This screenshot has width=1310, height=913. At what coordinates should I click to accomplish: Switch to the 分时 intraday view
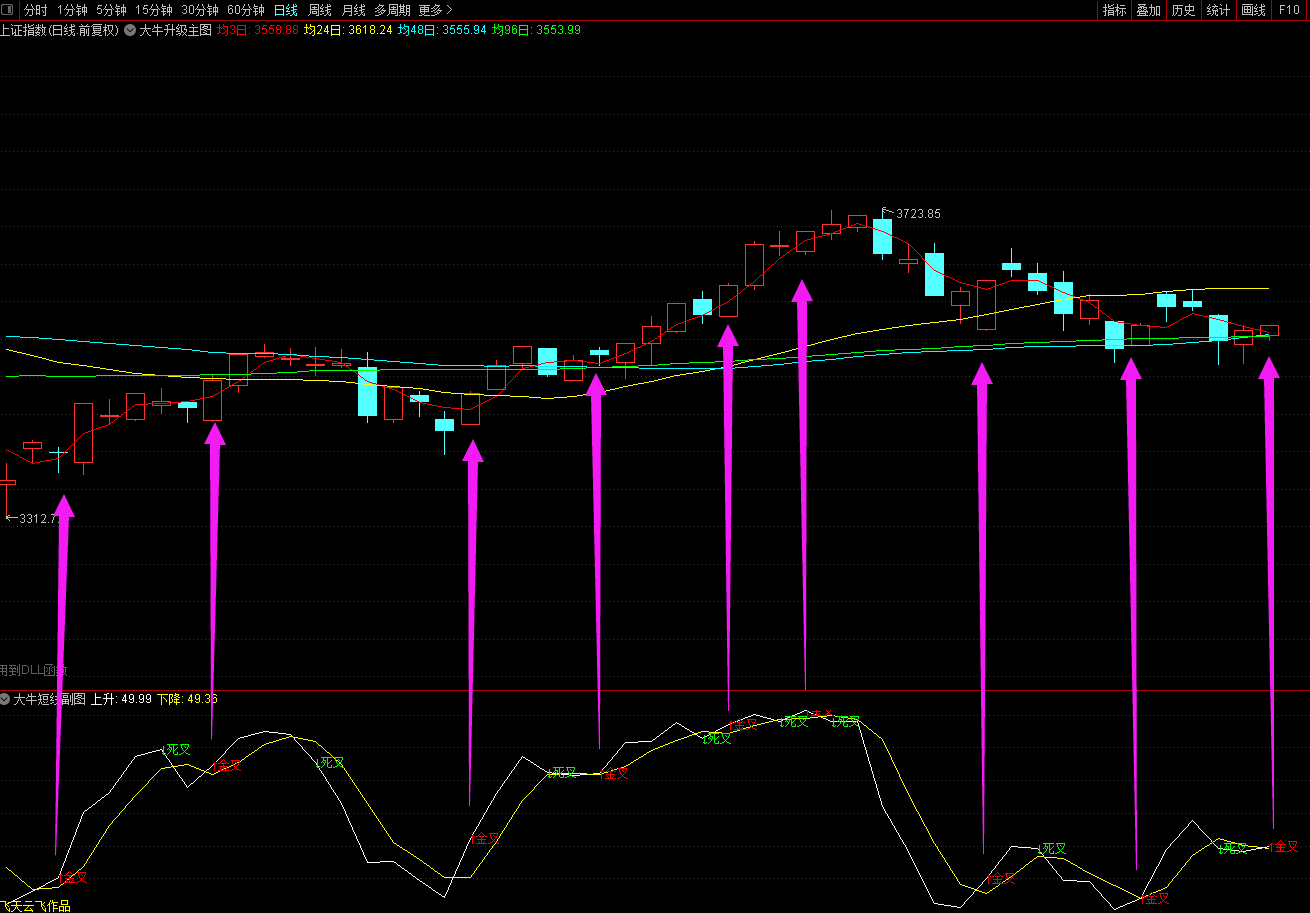tap(35, 10)
